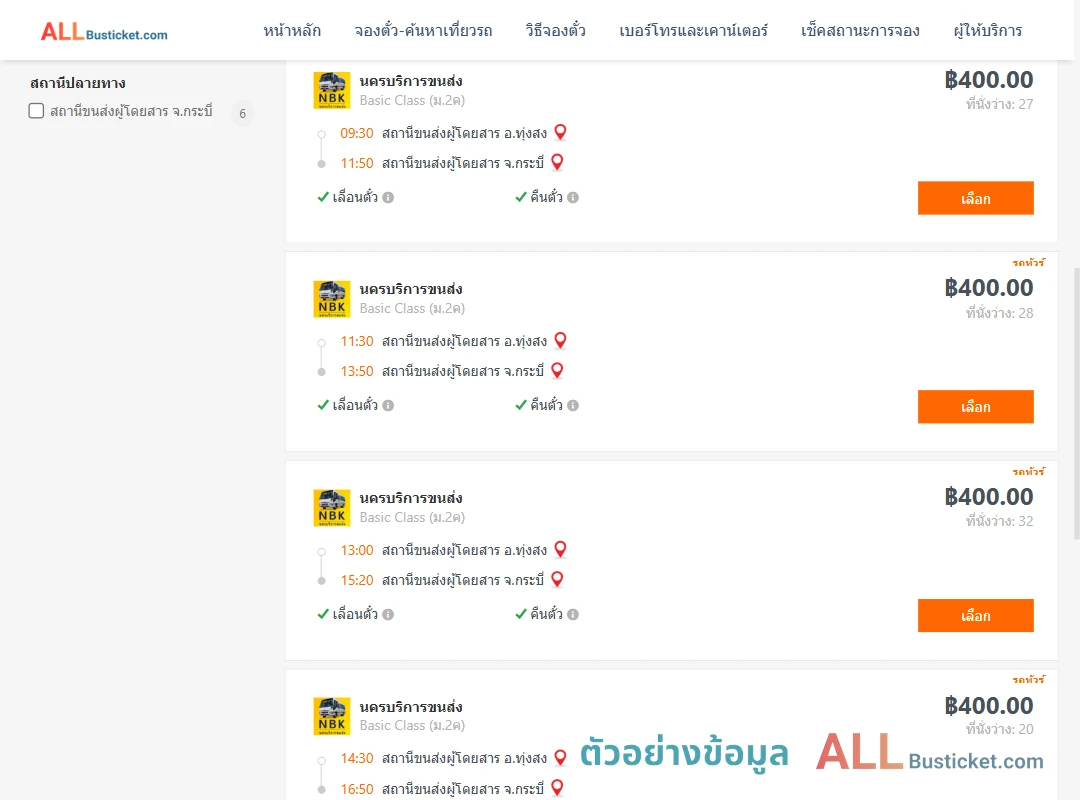Go to จองตั๋ว-ค้นหาเที่ยวรถ menu

click(x=423, y=31)
